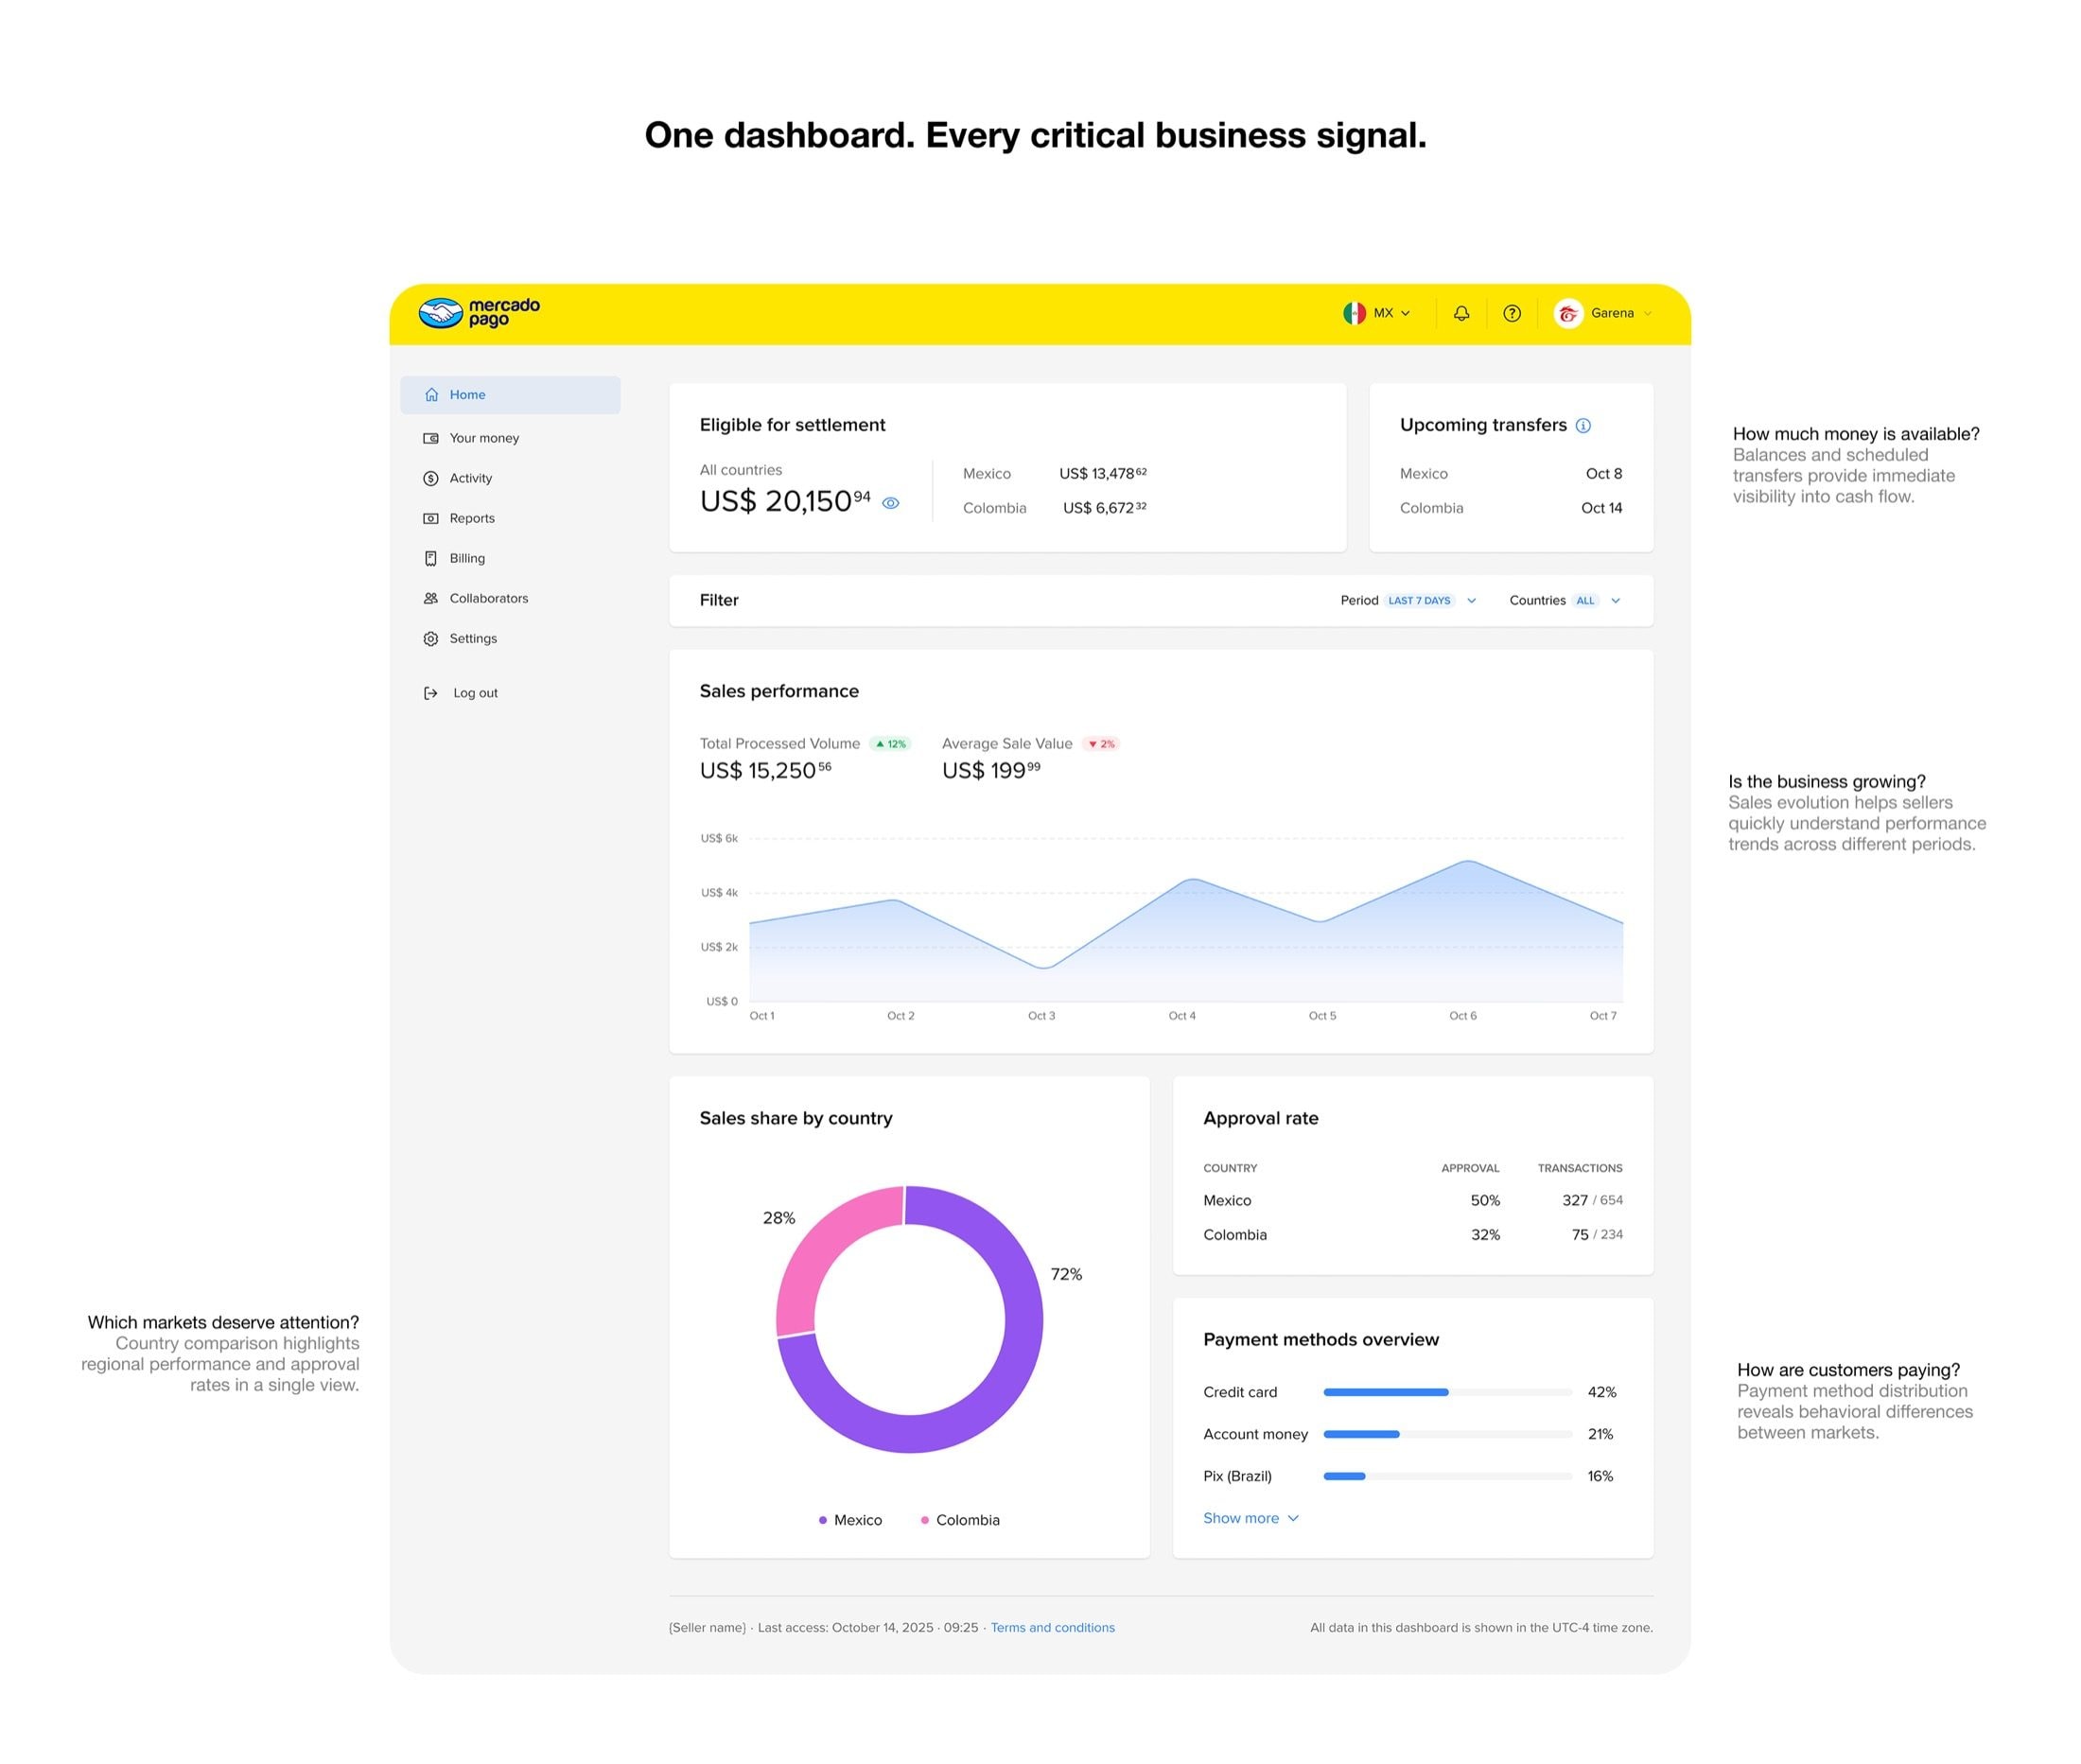Screen dimensions: 2081x1764
Task: Expand the Garena account chevron
Action: click(x=1648, y=313)
